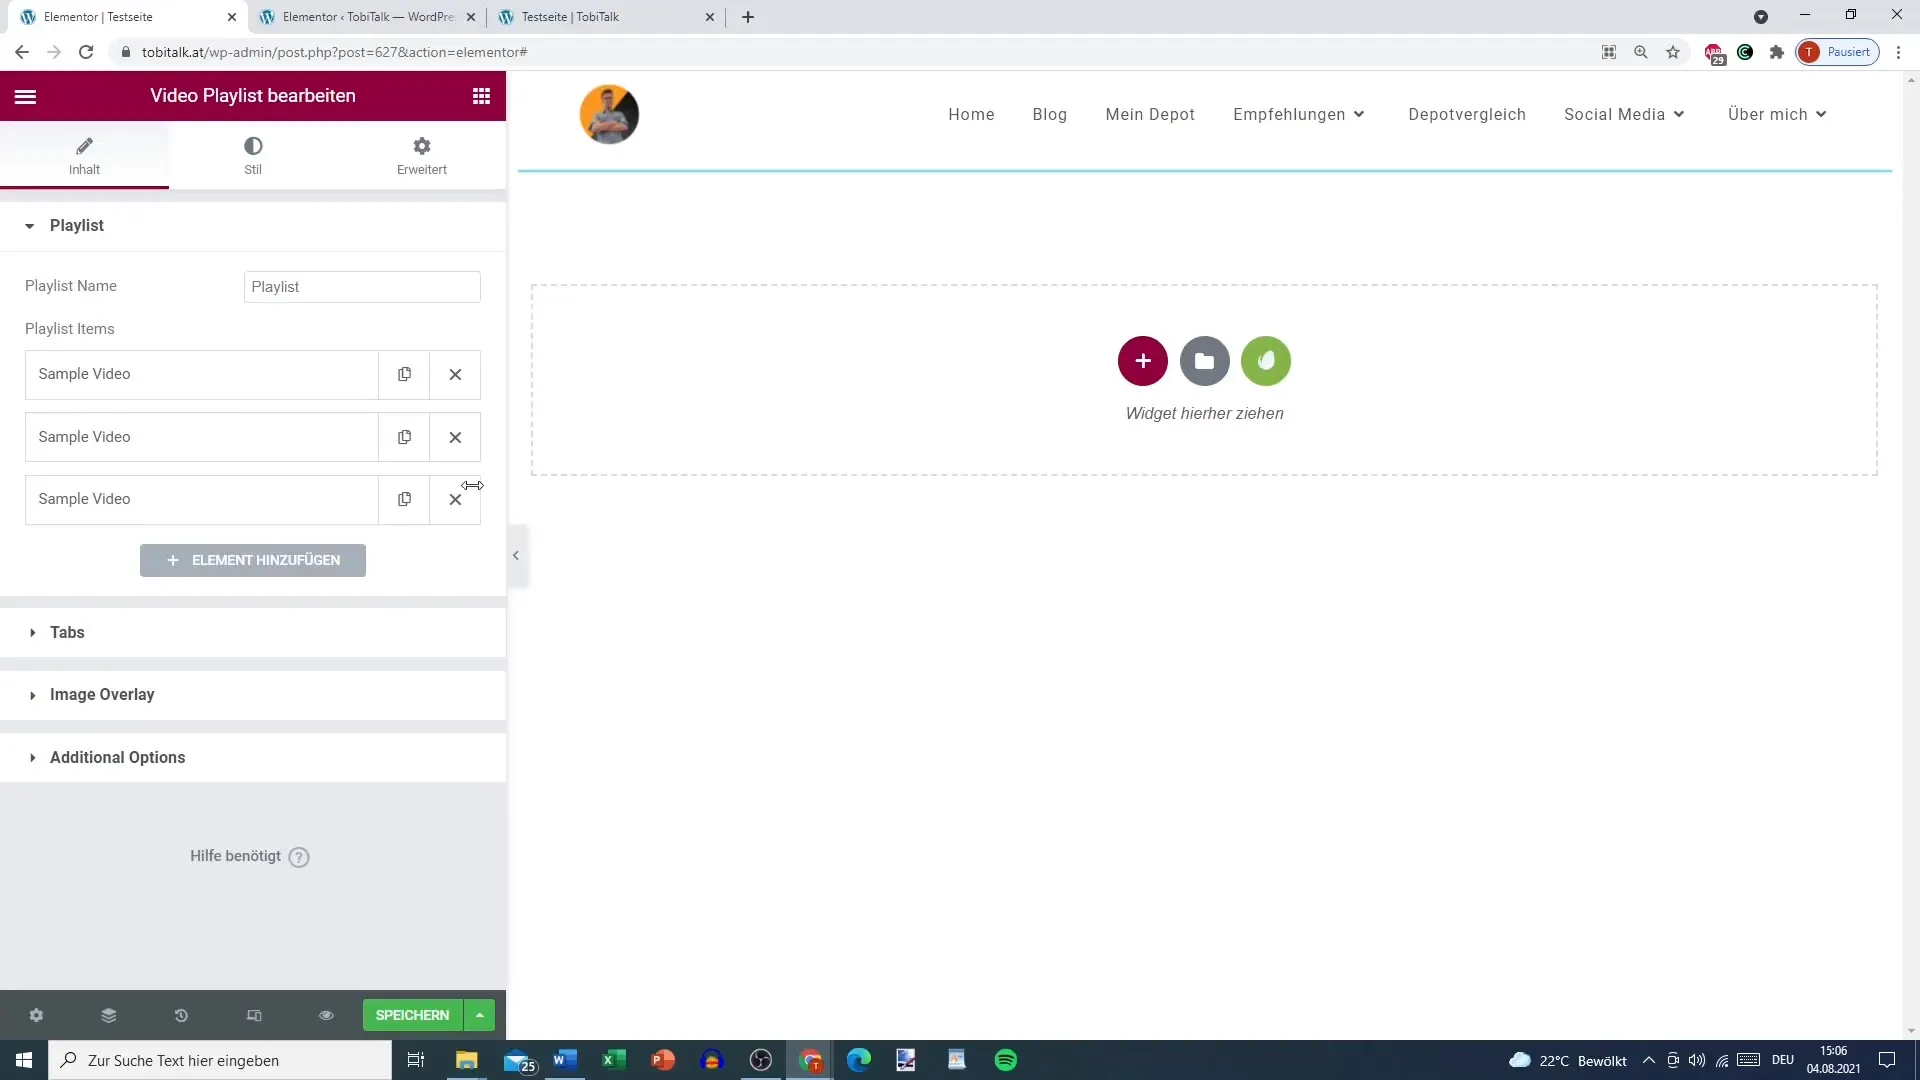Select the Stil tab
The height and width of the screenshot is (1080, 1920).
(252, 156)
